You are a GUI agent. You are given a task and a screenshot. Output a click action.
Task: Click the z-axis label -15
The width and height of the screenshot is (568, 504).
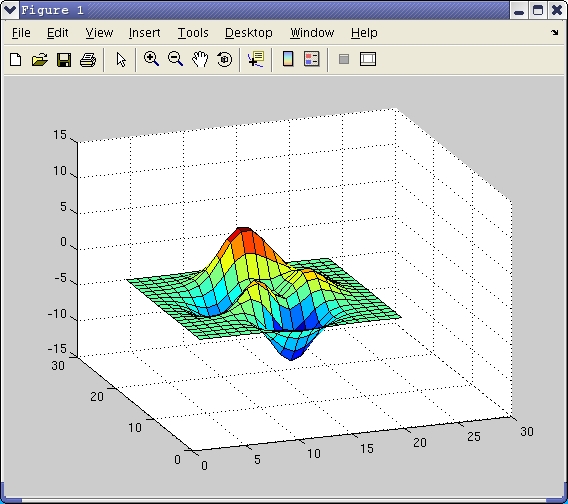58,349
